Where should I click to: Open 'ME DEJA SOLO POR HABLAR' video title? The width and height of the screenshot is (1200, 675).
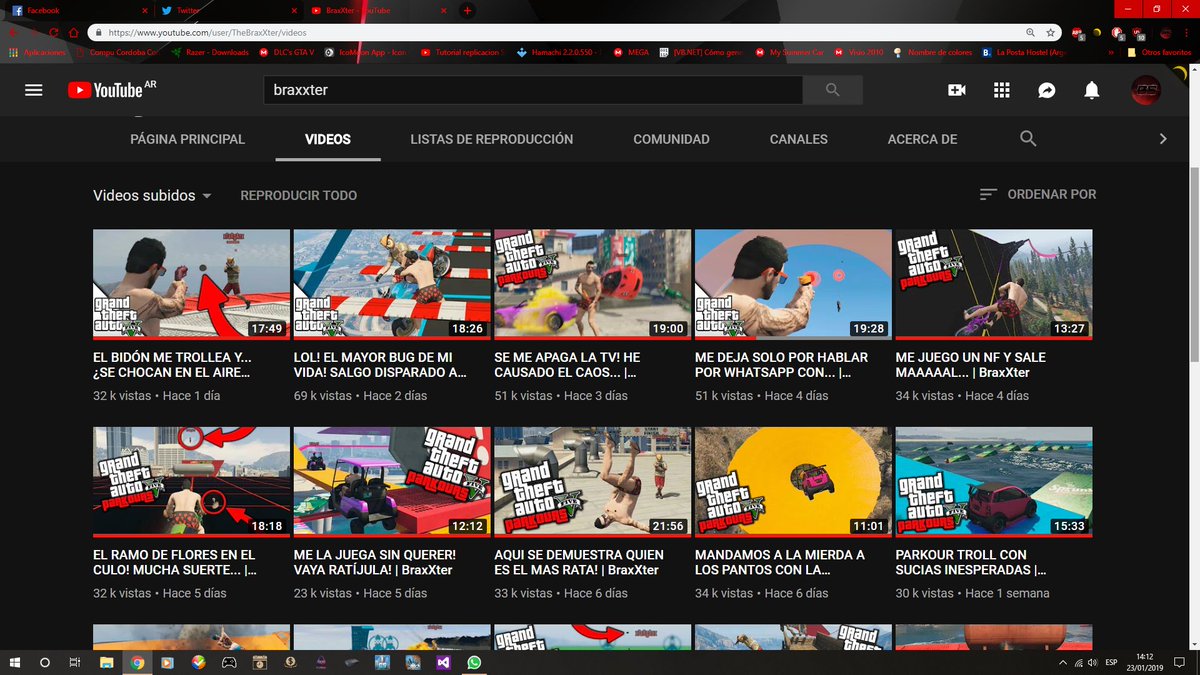tap(781, 365)
